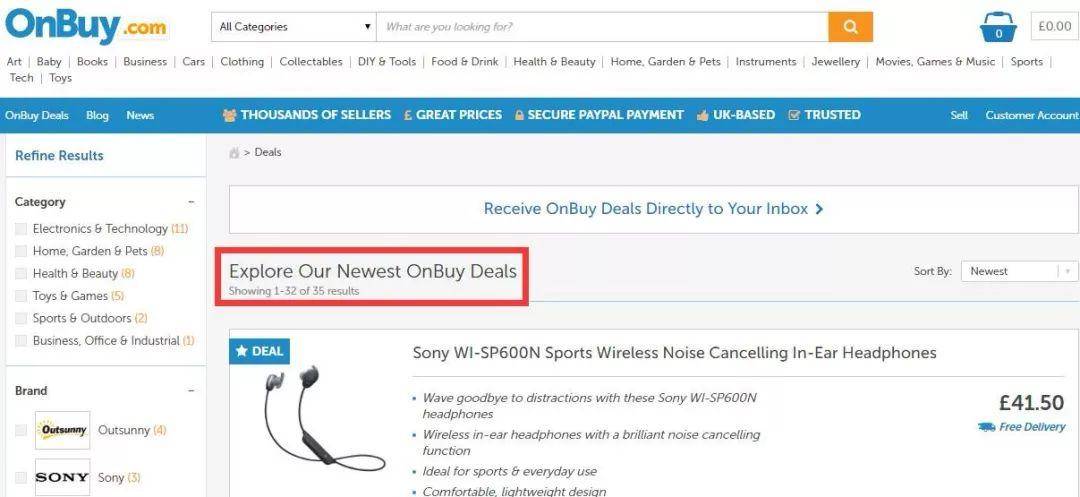This screenshot has width=1080, height=497.
Task: Open the Blog menu item
Action: (x=97, y=116)
